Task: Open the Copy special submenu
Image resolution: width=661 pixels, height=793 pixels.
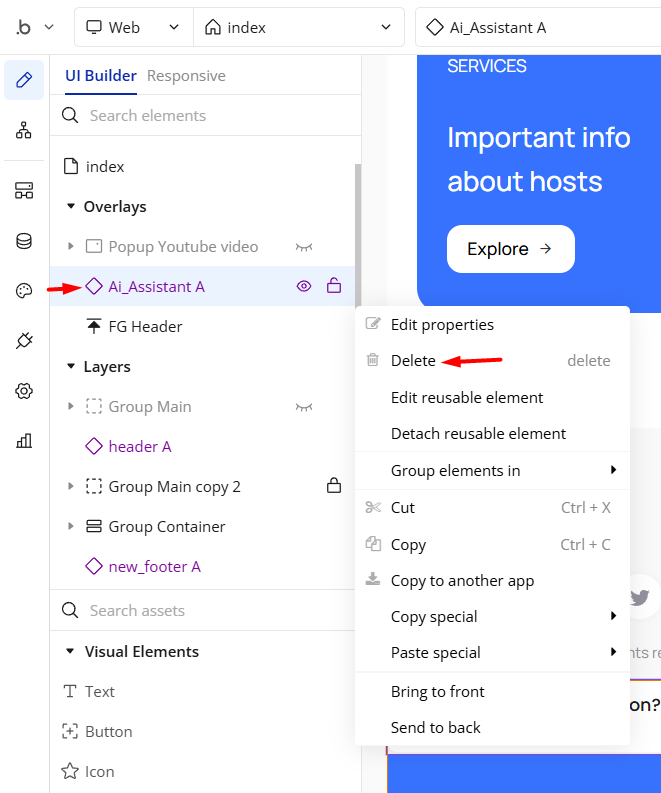Action: (x=492, y=616)
